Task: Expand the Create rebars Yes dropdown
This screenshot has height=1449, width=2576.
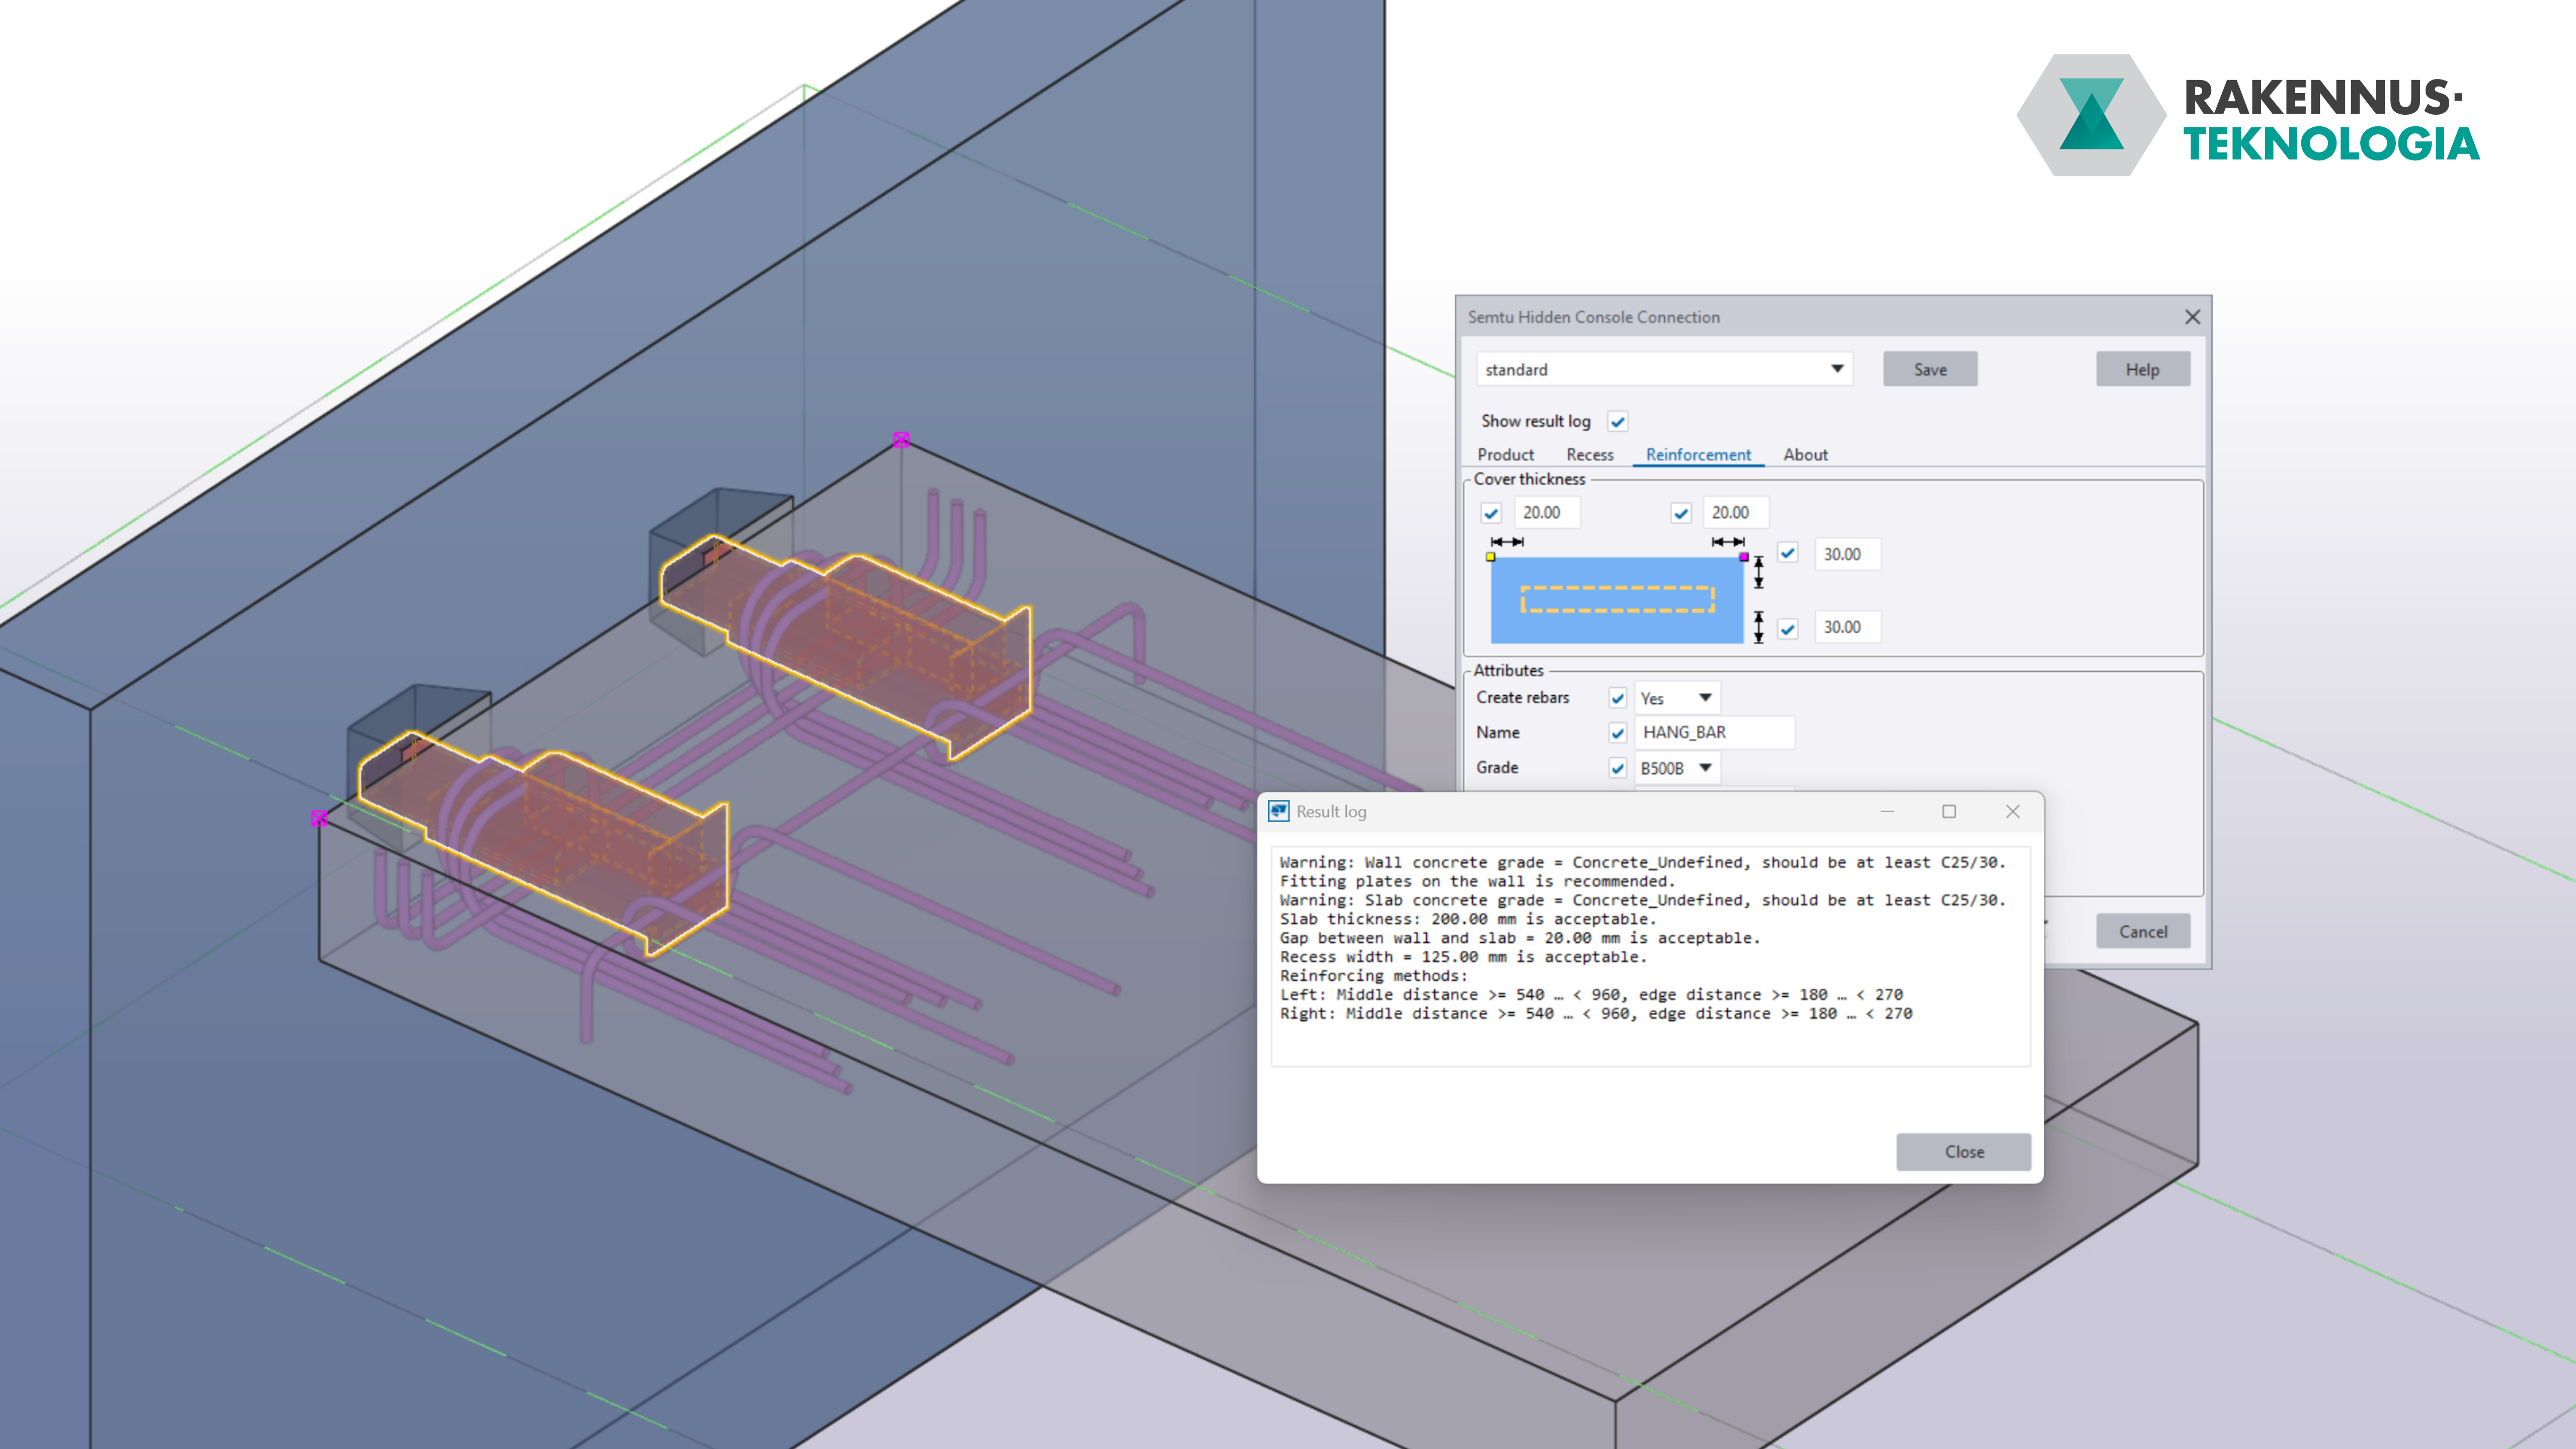Action: point(1705,698)
